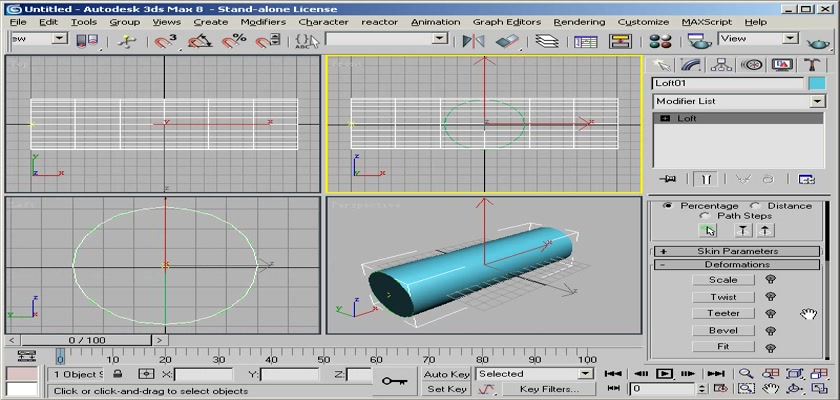Image resolution: width=840 pixels, height=400 pixels.
Task: Click the Select and Manipulate icon
Action: click(127, 41)
